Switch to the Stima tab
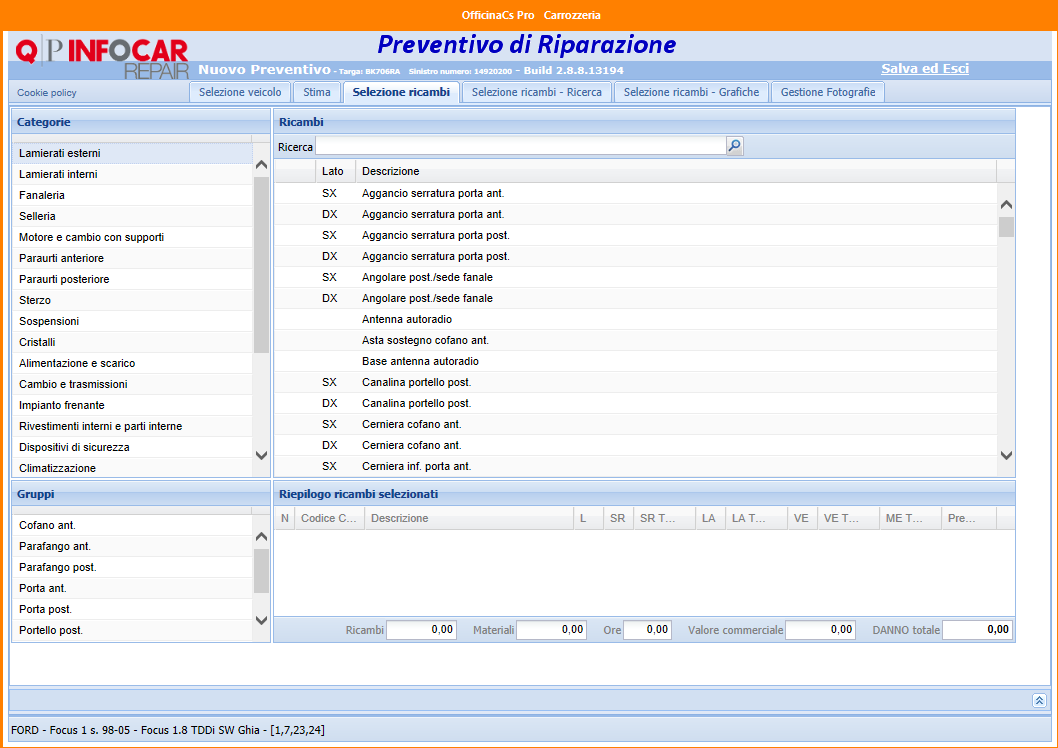The height and width of the screenshot is (748, 1058). (317, 92)
